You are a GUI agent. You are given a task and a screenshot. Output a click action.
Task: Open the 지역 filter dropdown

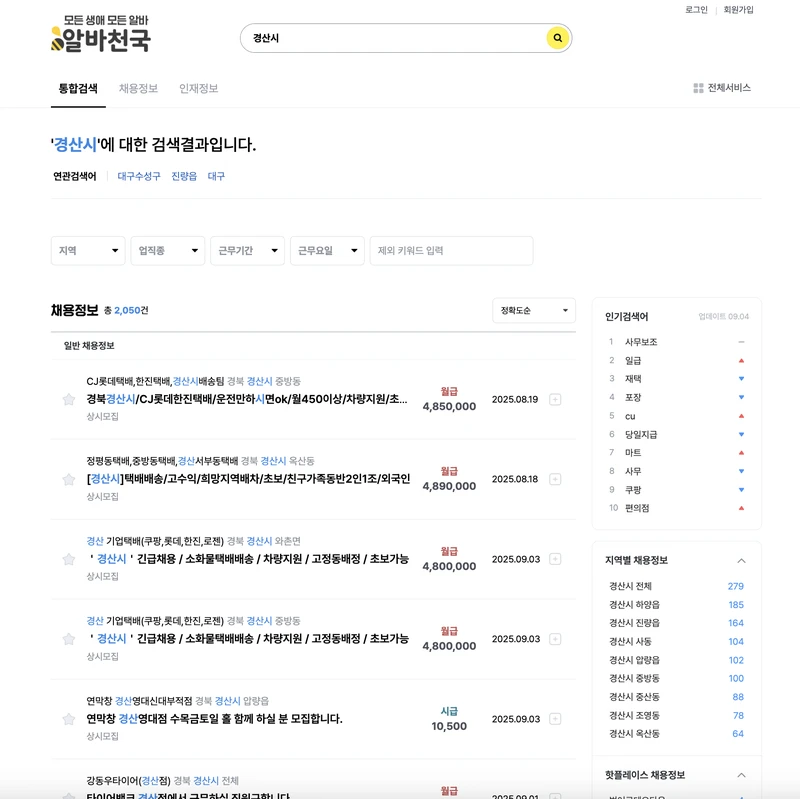pyautogui.click(x=87, y=251)
